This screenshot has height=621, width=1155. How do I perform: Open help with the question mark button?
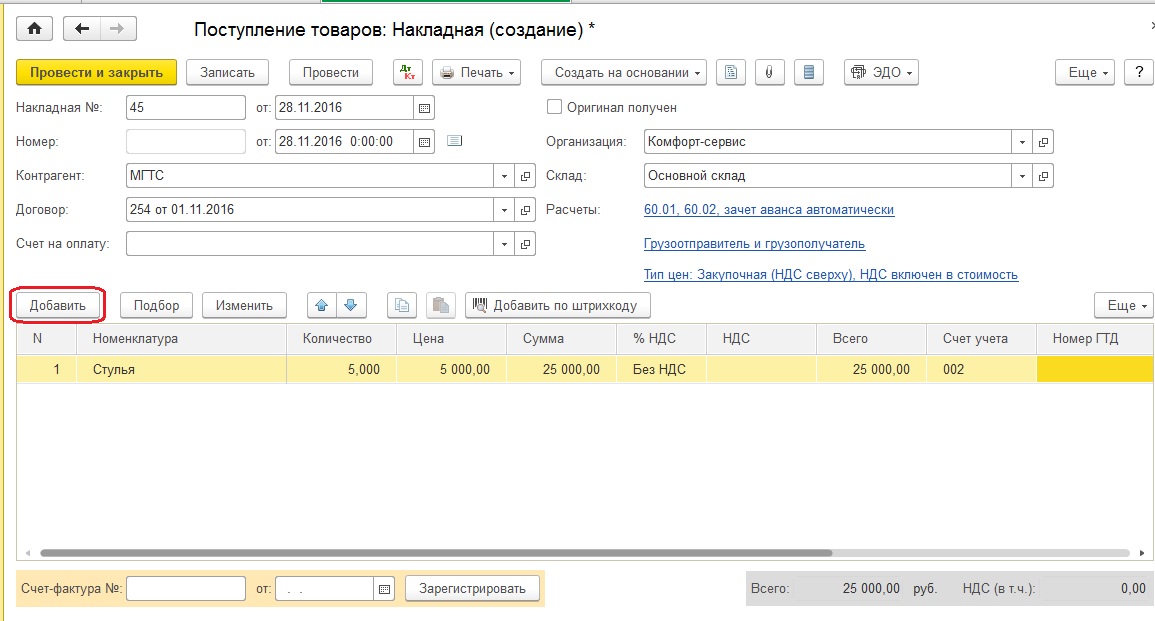[x=1139, y=72]
